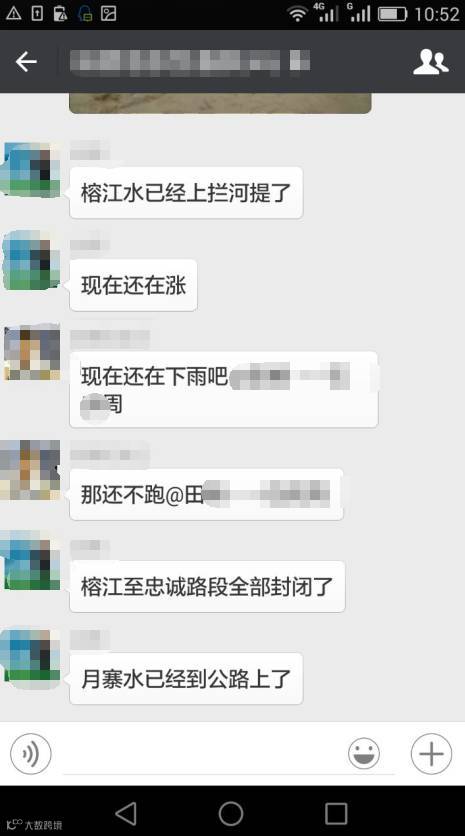
Task: Select message 榕江至忠诚路段全部封闭了
Action: [x=207, y=586]
